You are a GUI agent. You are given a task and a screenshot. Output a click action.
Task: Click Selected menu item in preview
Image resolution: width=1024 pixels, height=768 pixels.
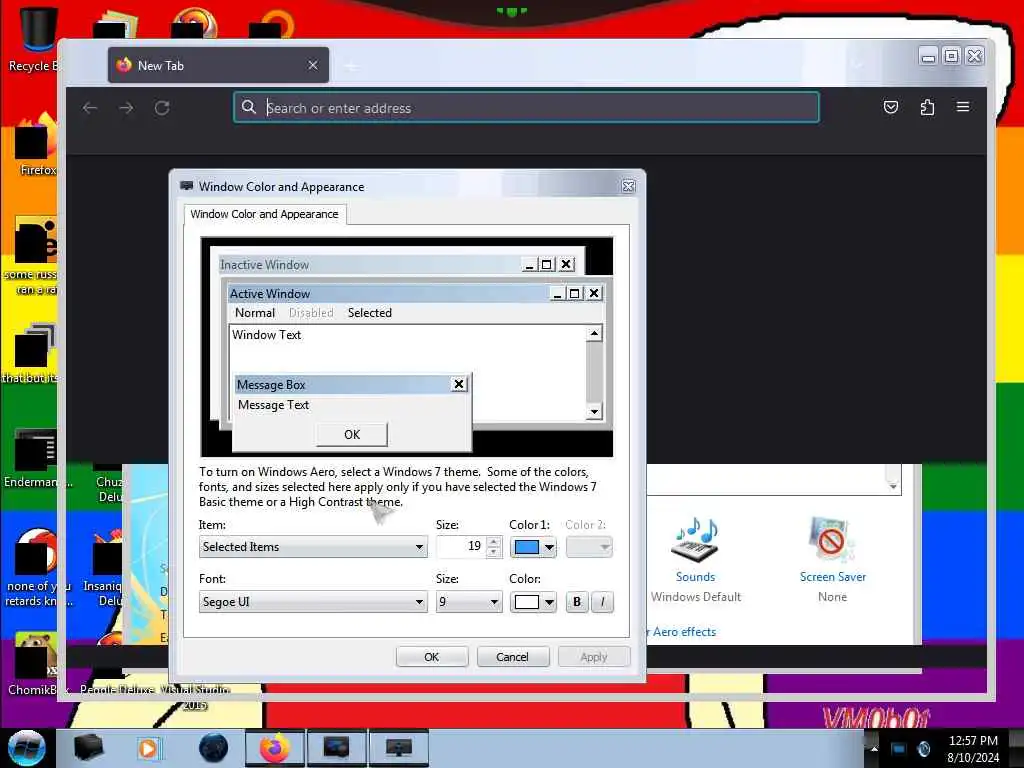tap(370, 313)
